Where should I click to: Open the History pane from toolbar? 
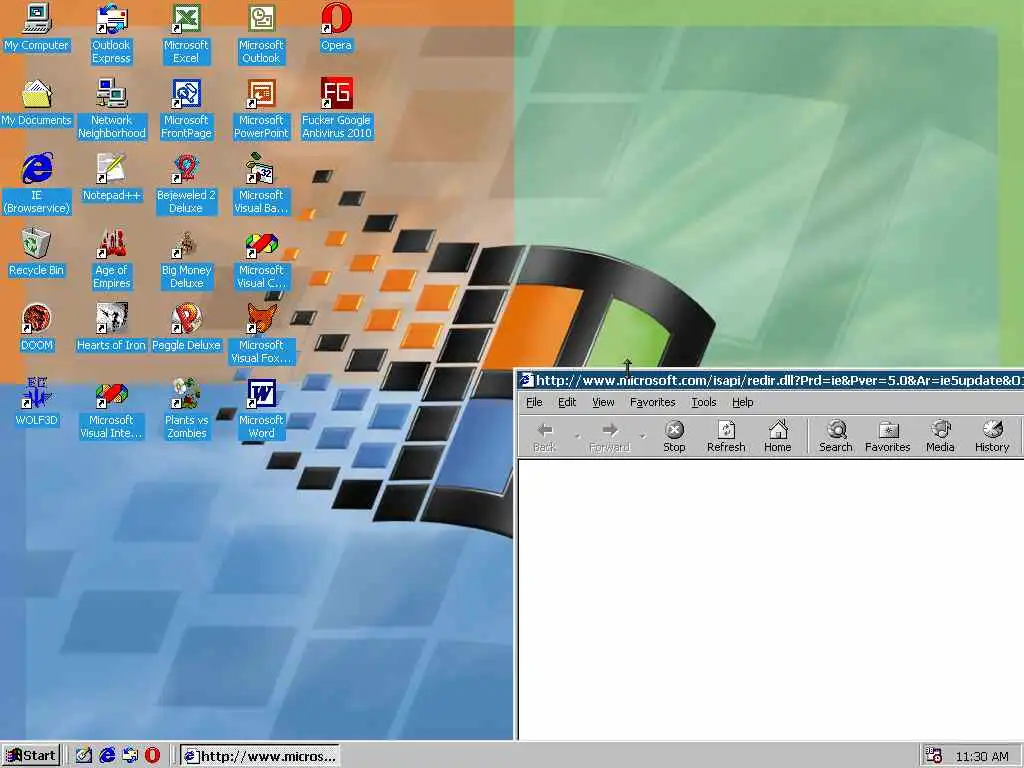[x=992, y=436]
